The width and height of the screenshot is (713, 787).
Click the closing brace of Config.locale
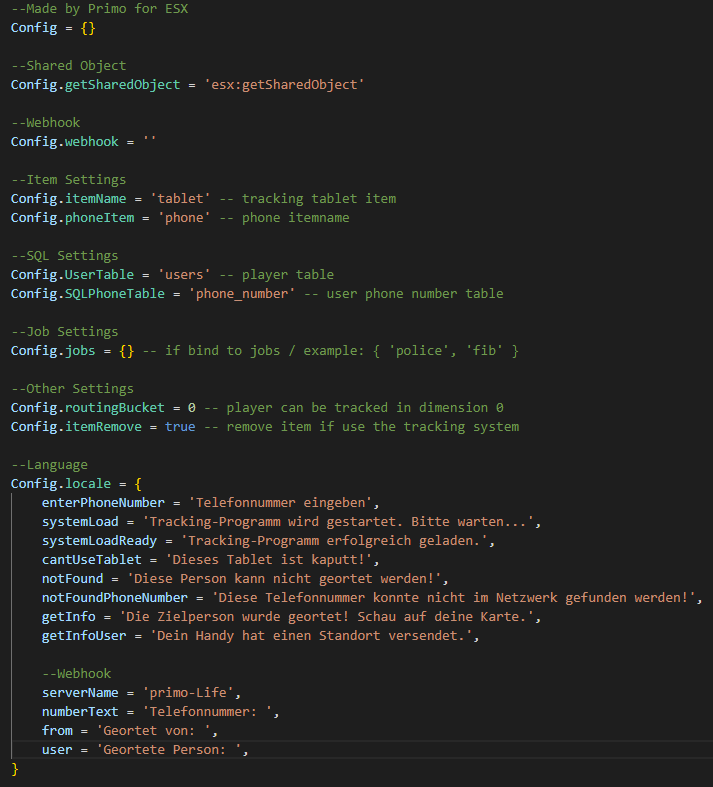[15, 769]
